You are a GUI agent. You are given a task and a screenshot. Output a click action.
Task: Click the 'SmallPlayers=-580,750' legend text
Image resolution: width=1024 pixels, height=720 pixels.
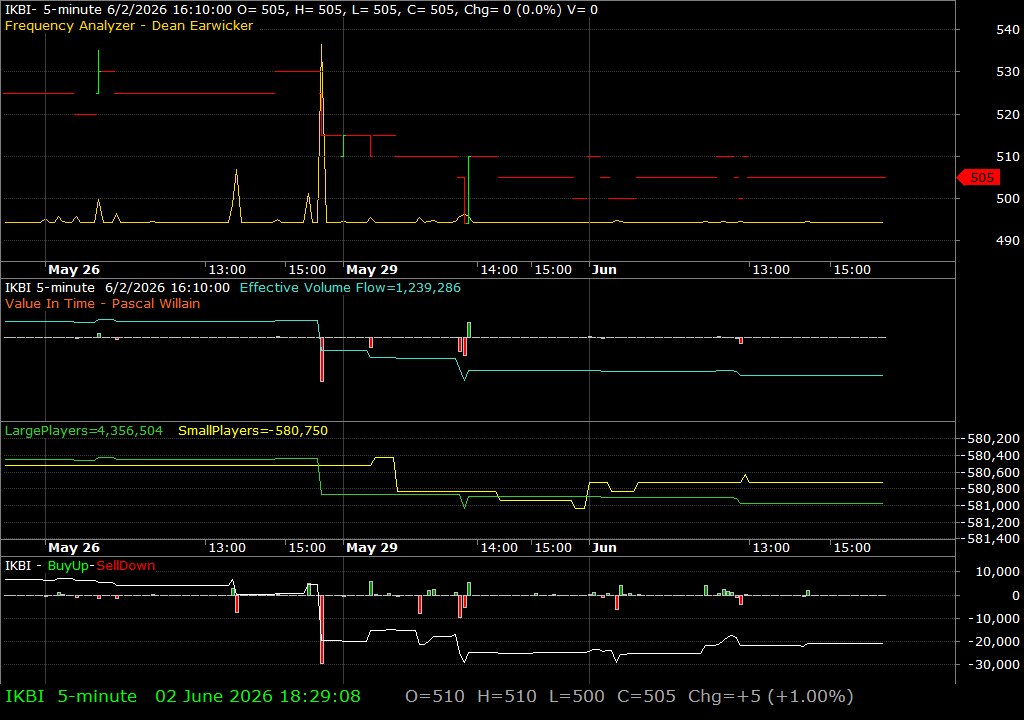253,431
